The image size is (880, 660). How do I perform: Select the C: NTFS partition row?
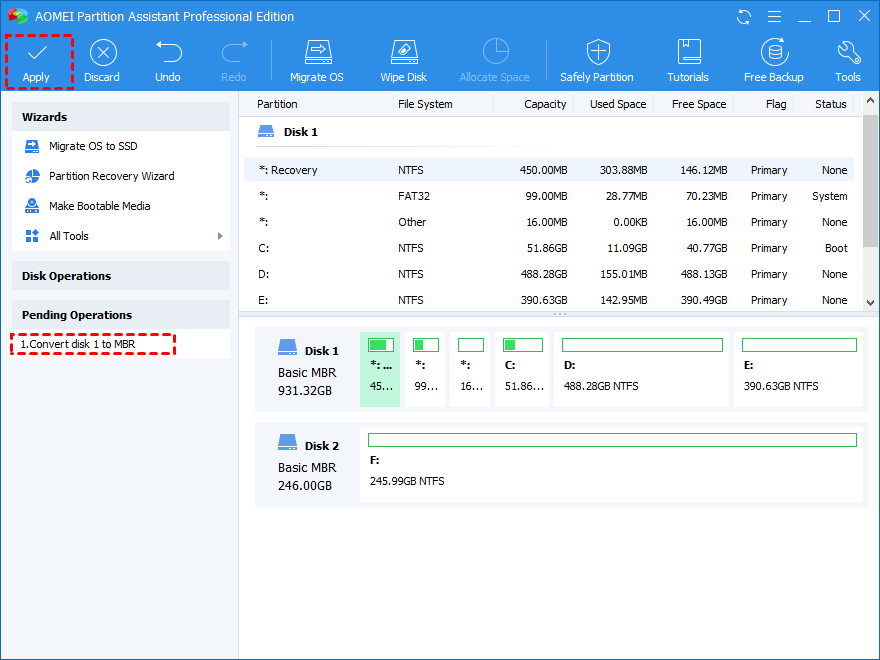pyautogui.click(x=548, y=248)
